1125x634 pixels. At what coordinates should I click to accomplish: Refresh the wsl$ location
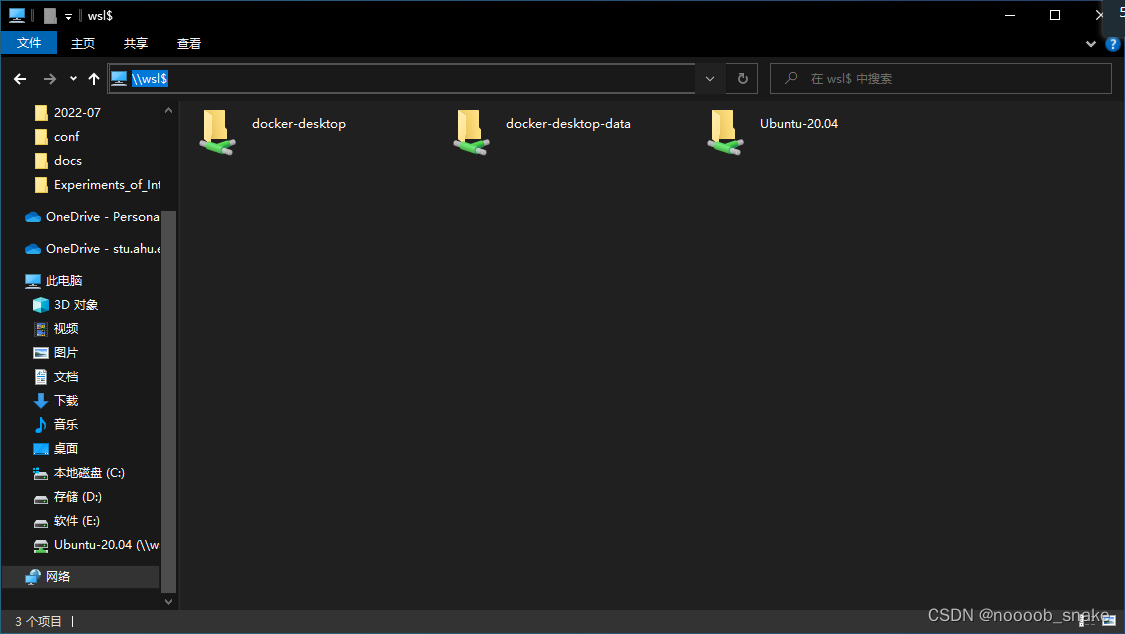pos(743,79)
